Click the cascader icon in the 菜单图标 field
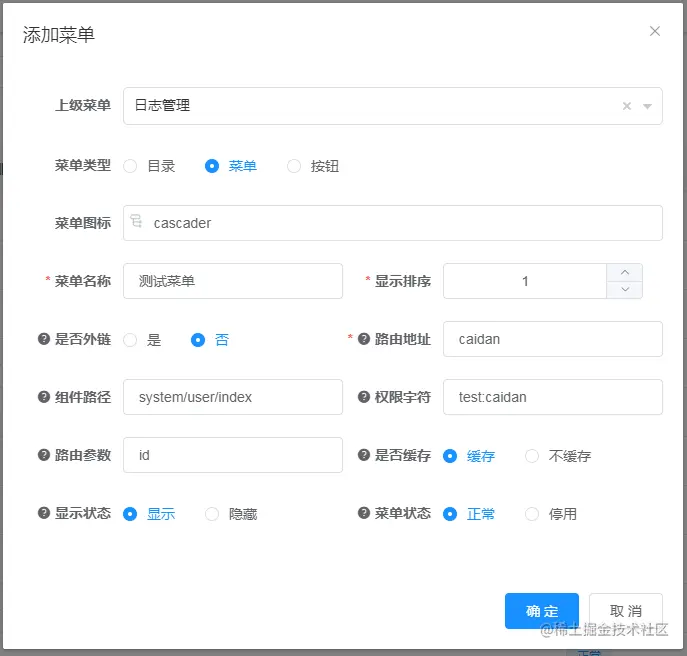This screenshot has width=687, height=656. pyautogui.click(x=136, y=221)
